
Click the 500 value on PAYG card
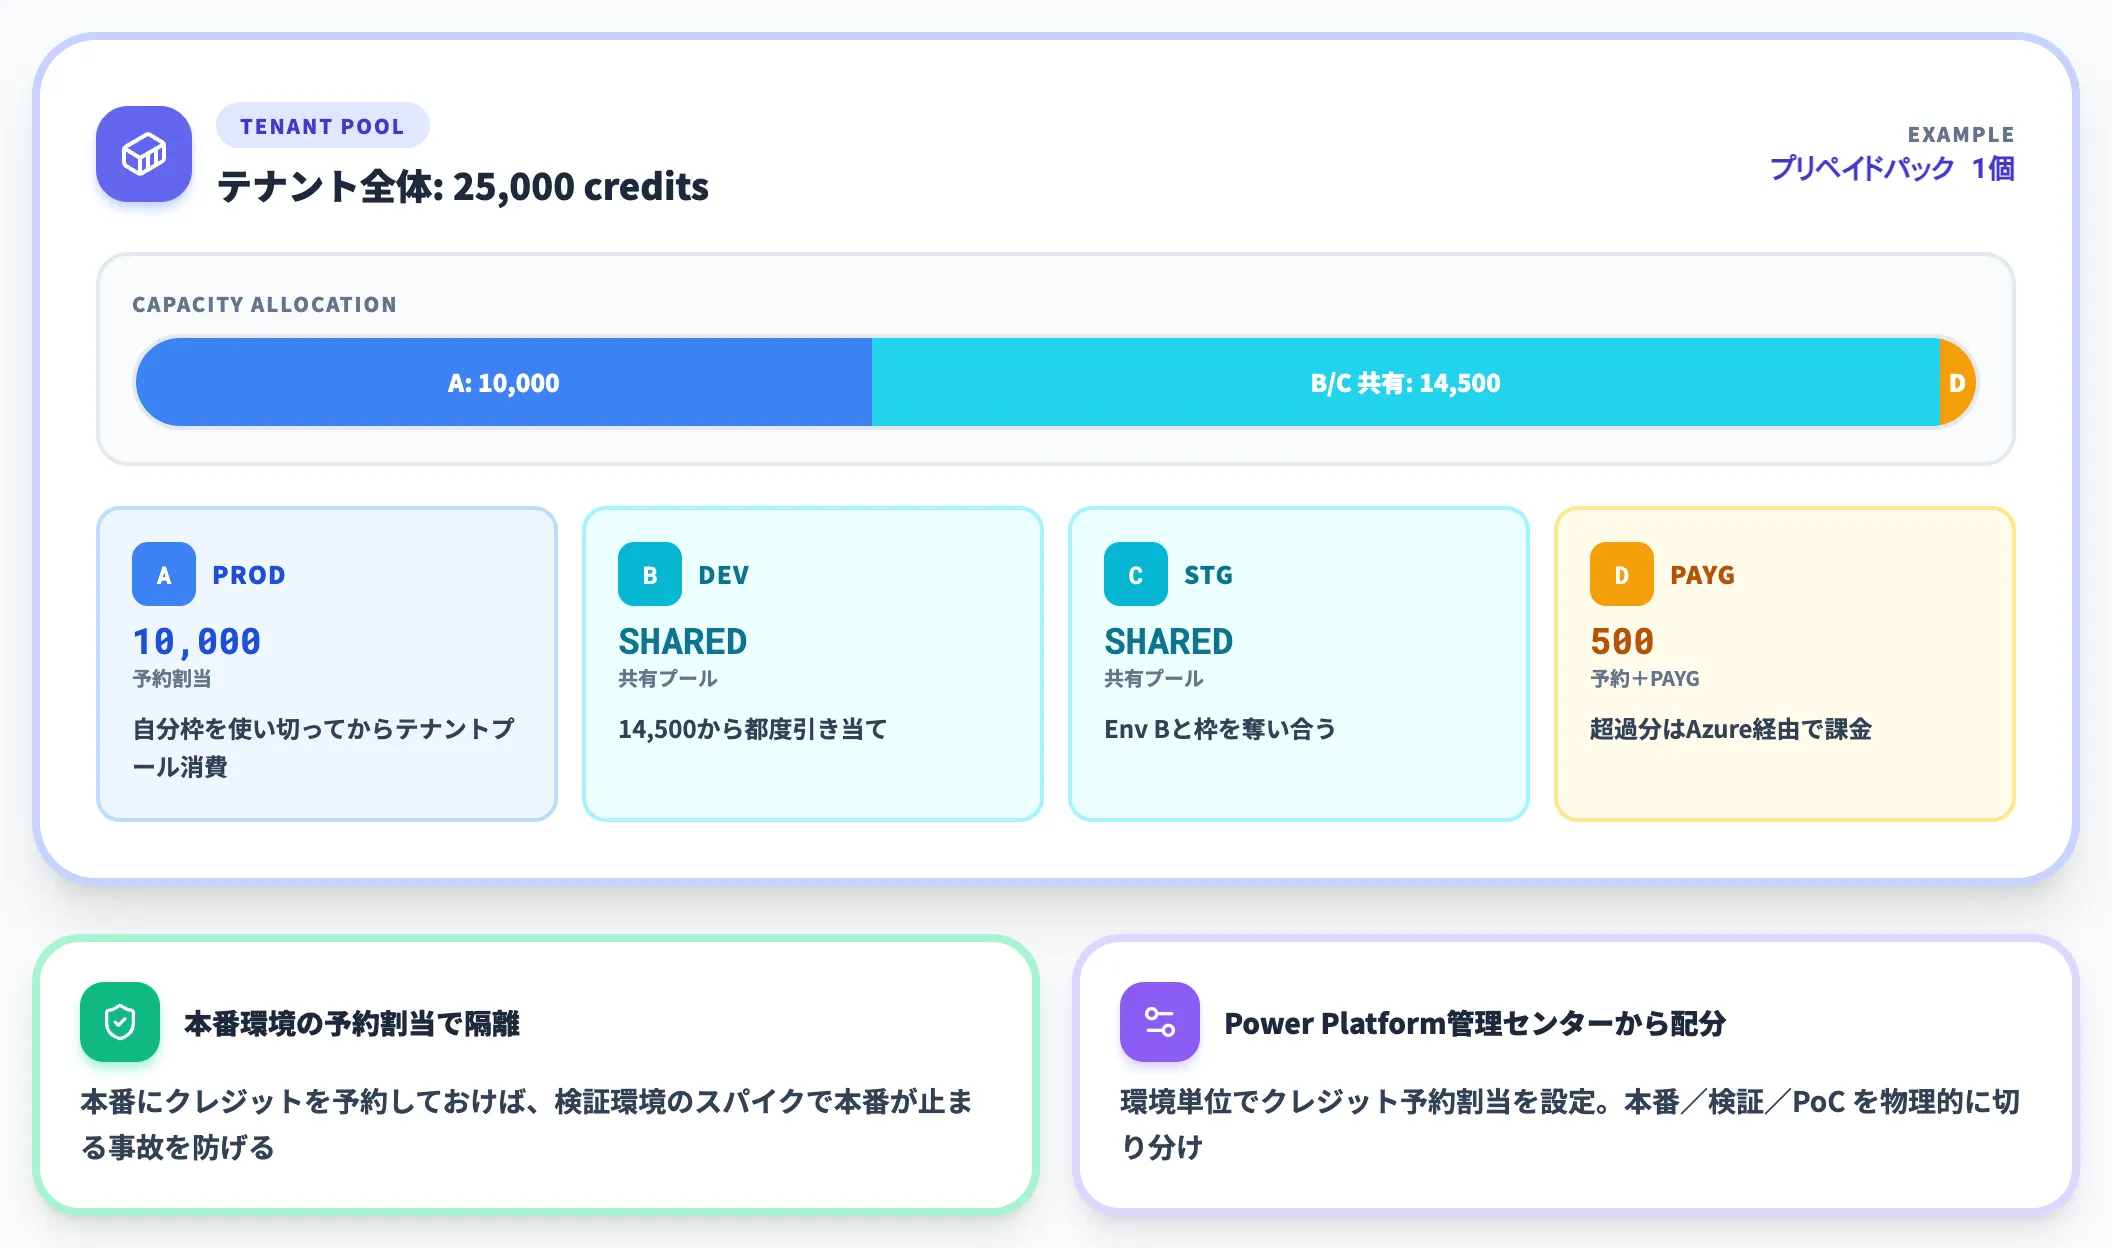coord(1622,641)
